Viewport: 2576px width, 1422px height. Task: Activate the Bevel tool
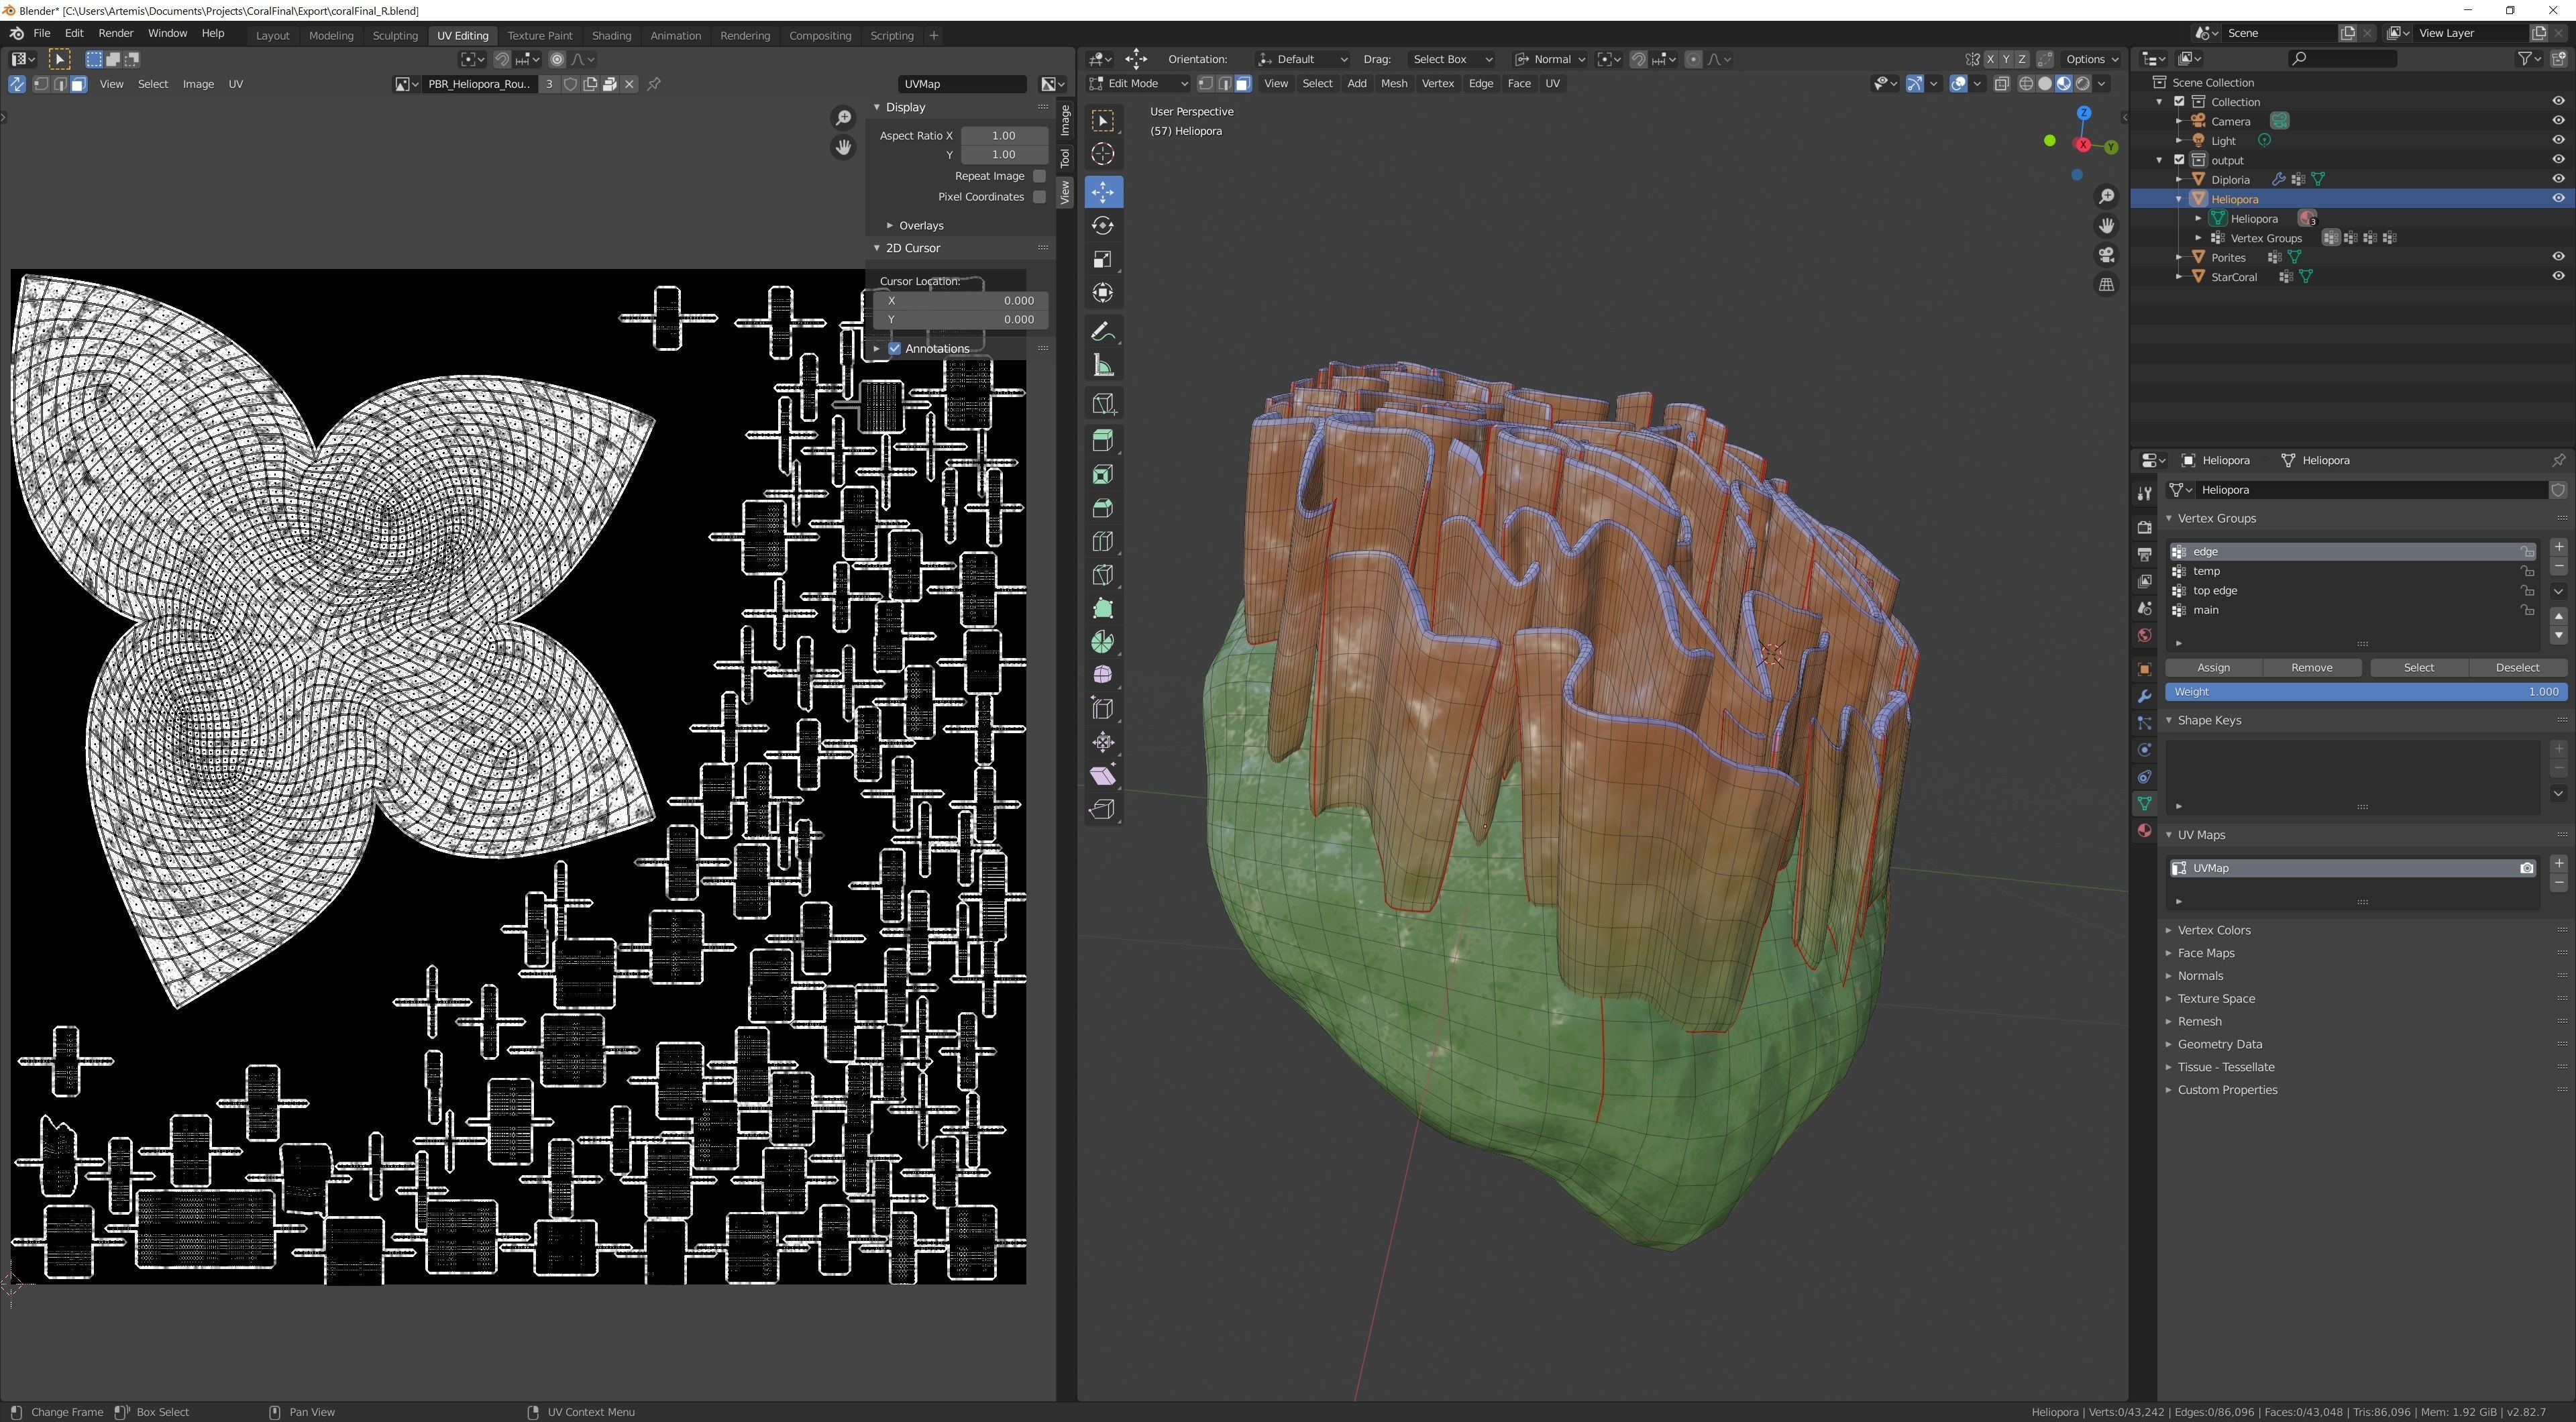tap(1103, 508)
